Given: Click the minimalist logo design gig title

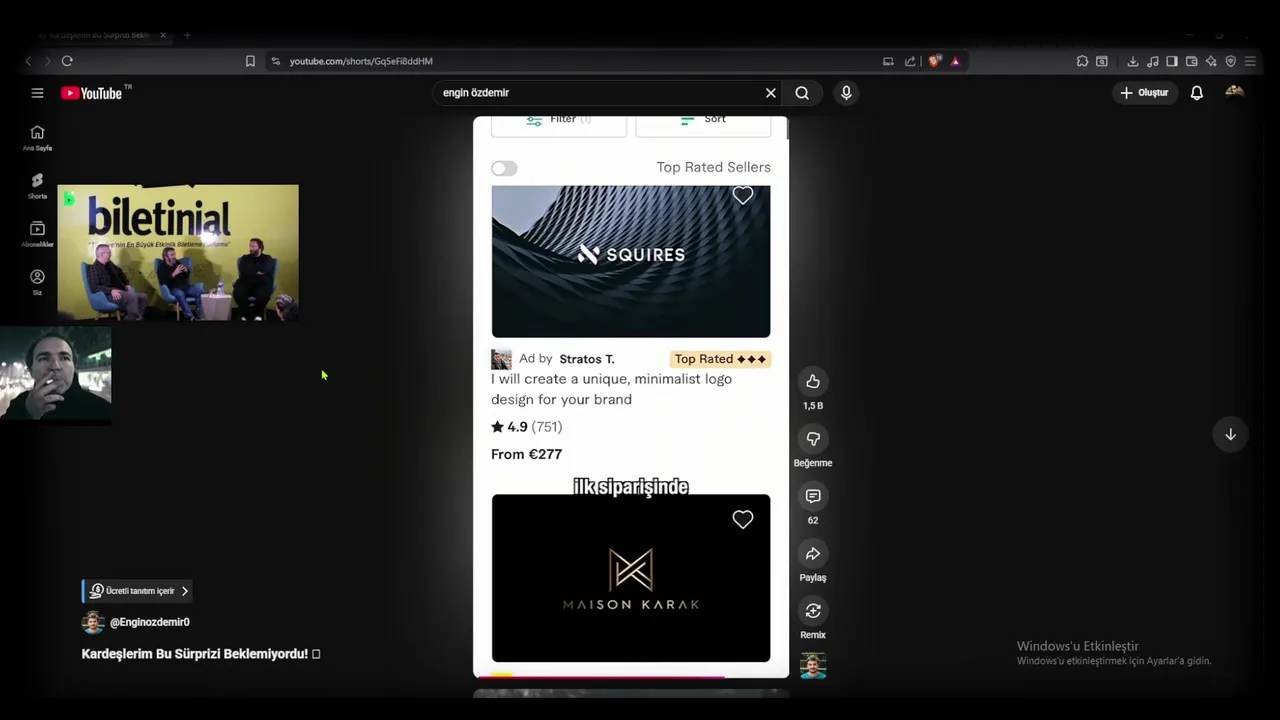Looking at the screenshot, I should click(611, 389).
